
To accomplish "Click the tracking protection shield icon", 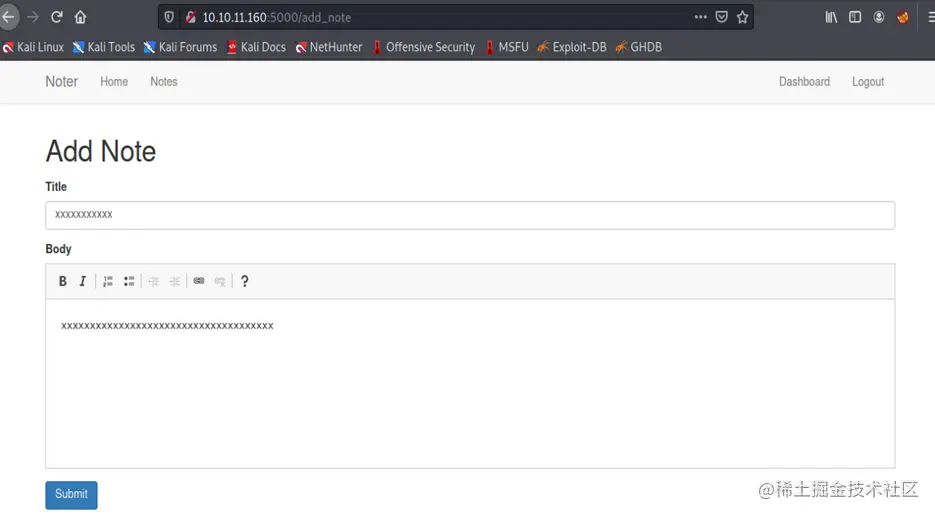I will (x=169, y=17).
